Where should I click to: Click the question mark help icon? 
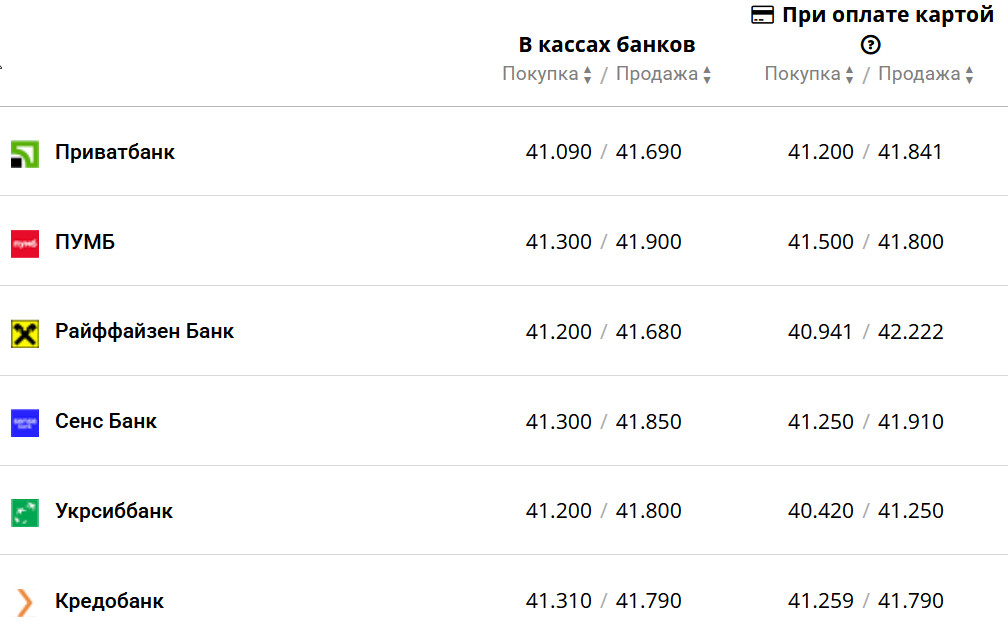[x=871, y=44]
